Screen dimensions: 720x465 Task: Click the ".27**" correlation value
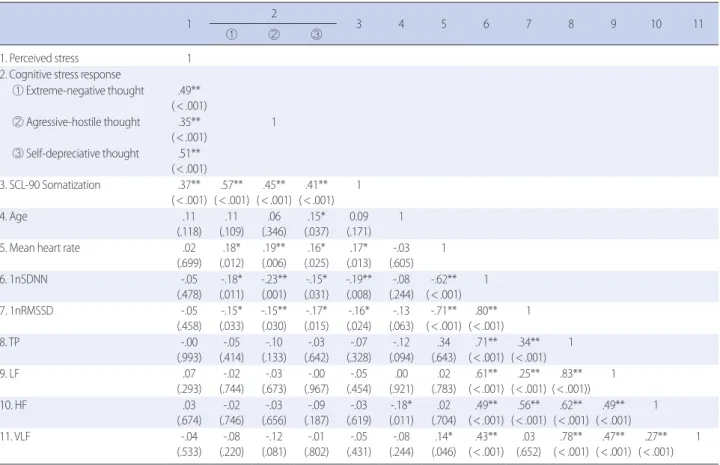click(x=656, y=437)
